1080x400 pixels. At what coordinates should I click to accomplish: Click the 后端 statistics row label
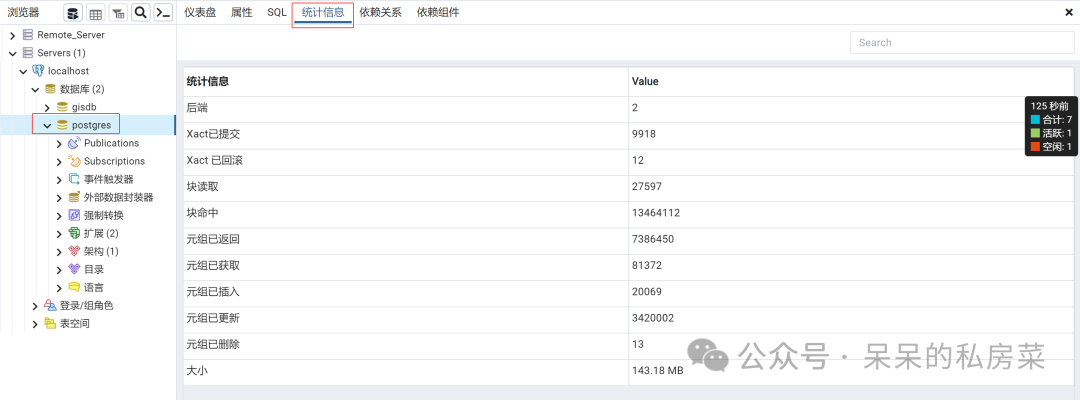tap(197, 107)
